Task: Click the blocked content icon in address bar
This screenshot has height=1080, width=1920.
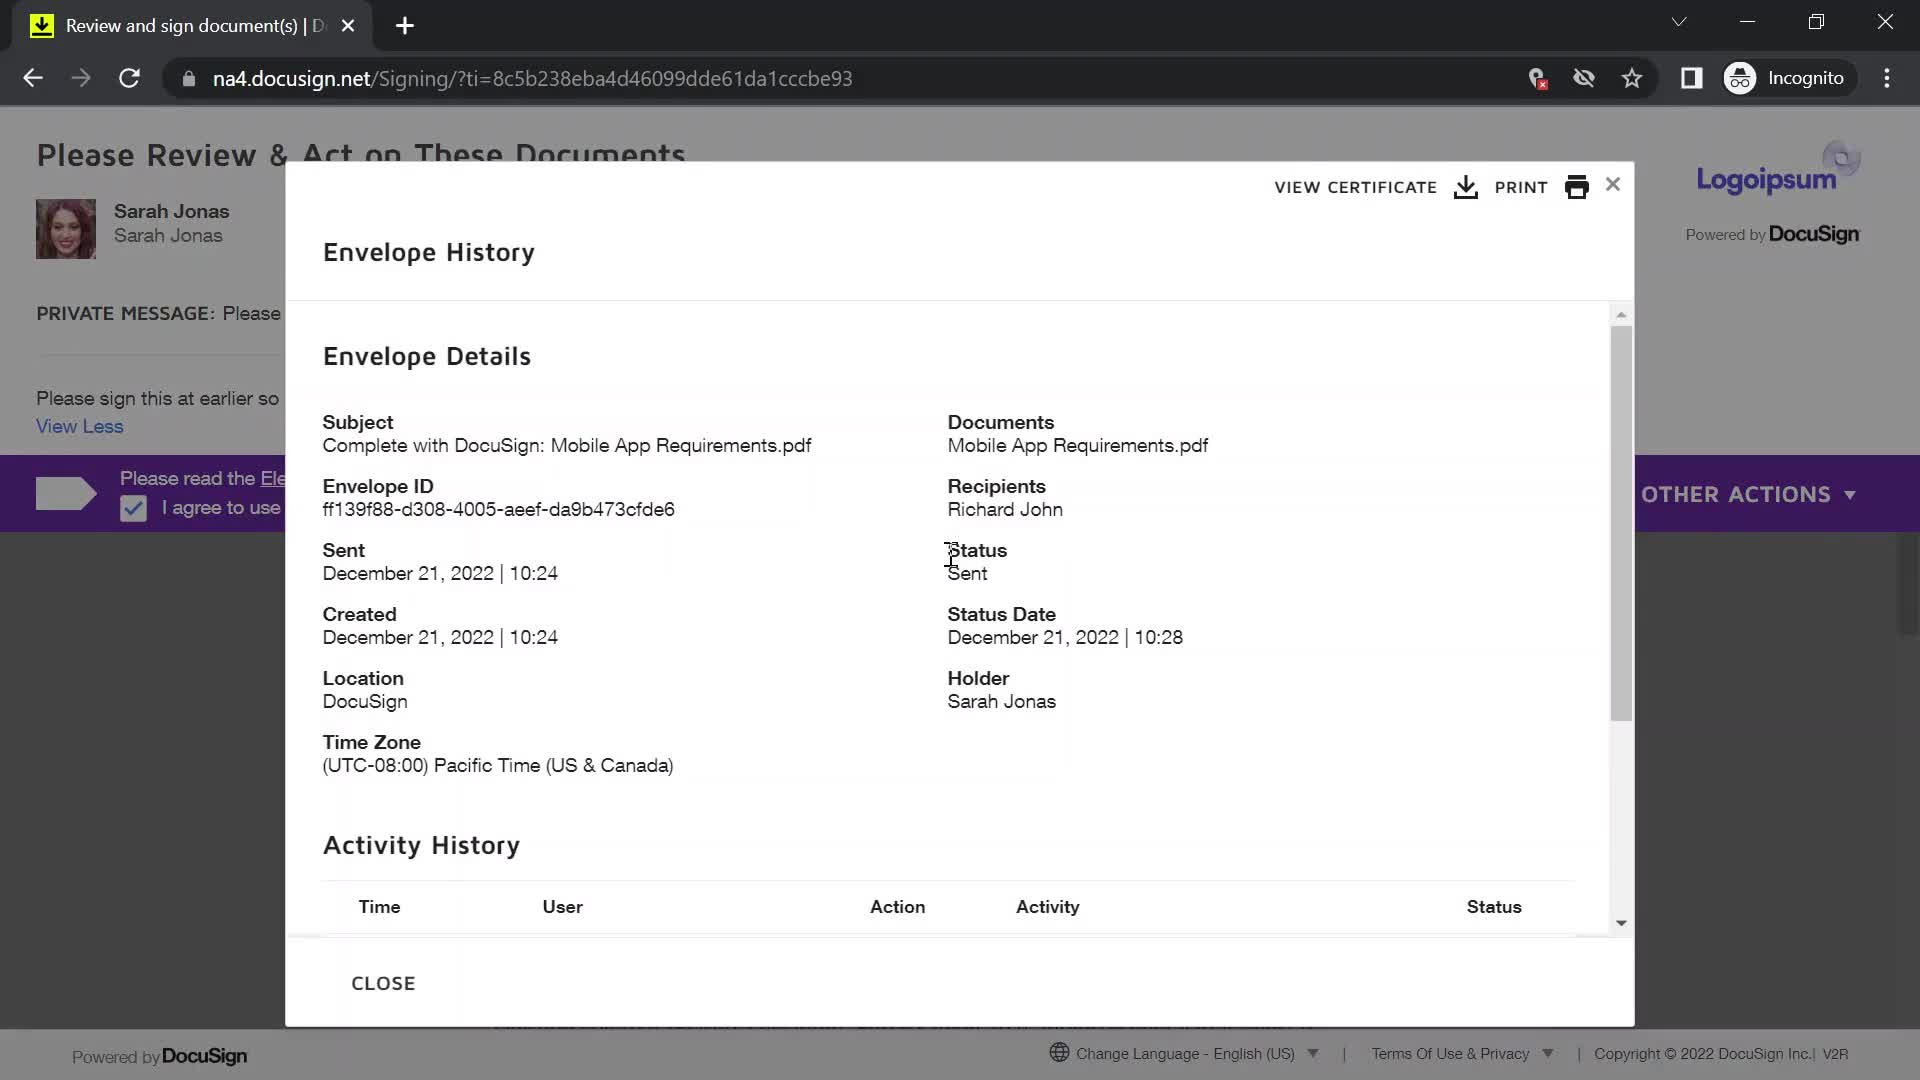Action: (1537, 78)
